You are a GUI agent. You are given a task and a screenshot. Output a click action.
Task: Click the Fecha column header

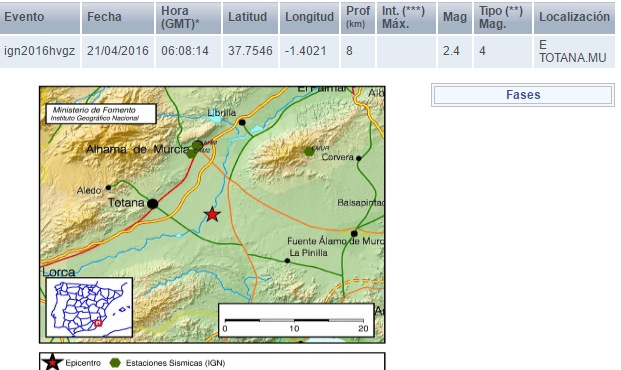[118, 17]
